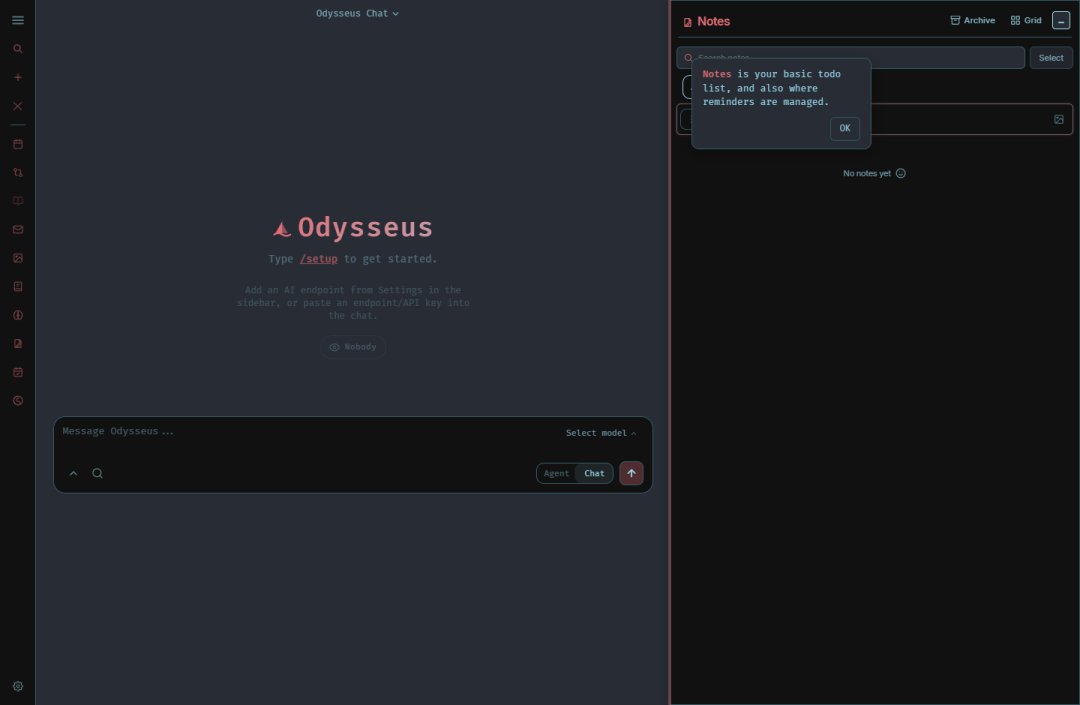Switch Notes to Grid view
This screenshot has width=1080, height=705.
point(1026,21)
